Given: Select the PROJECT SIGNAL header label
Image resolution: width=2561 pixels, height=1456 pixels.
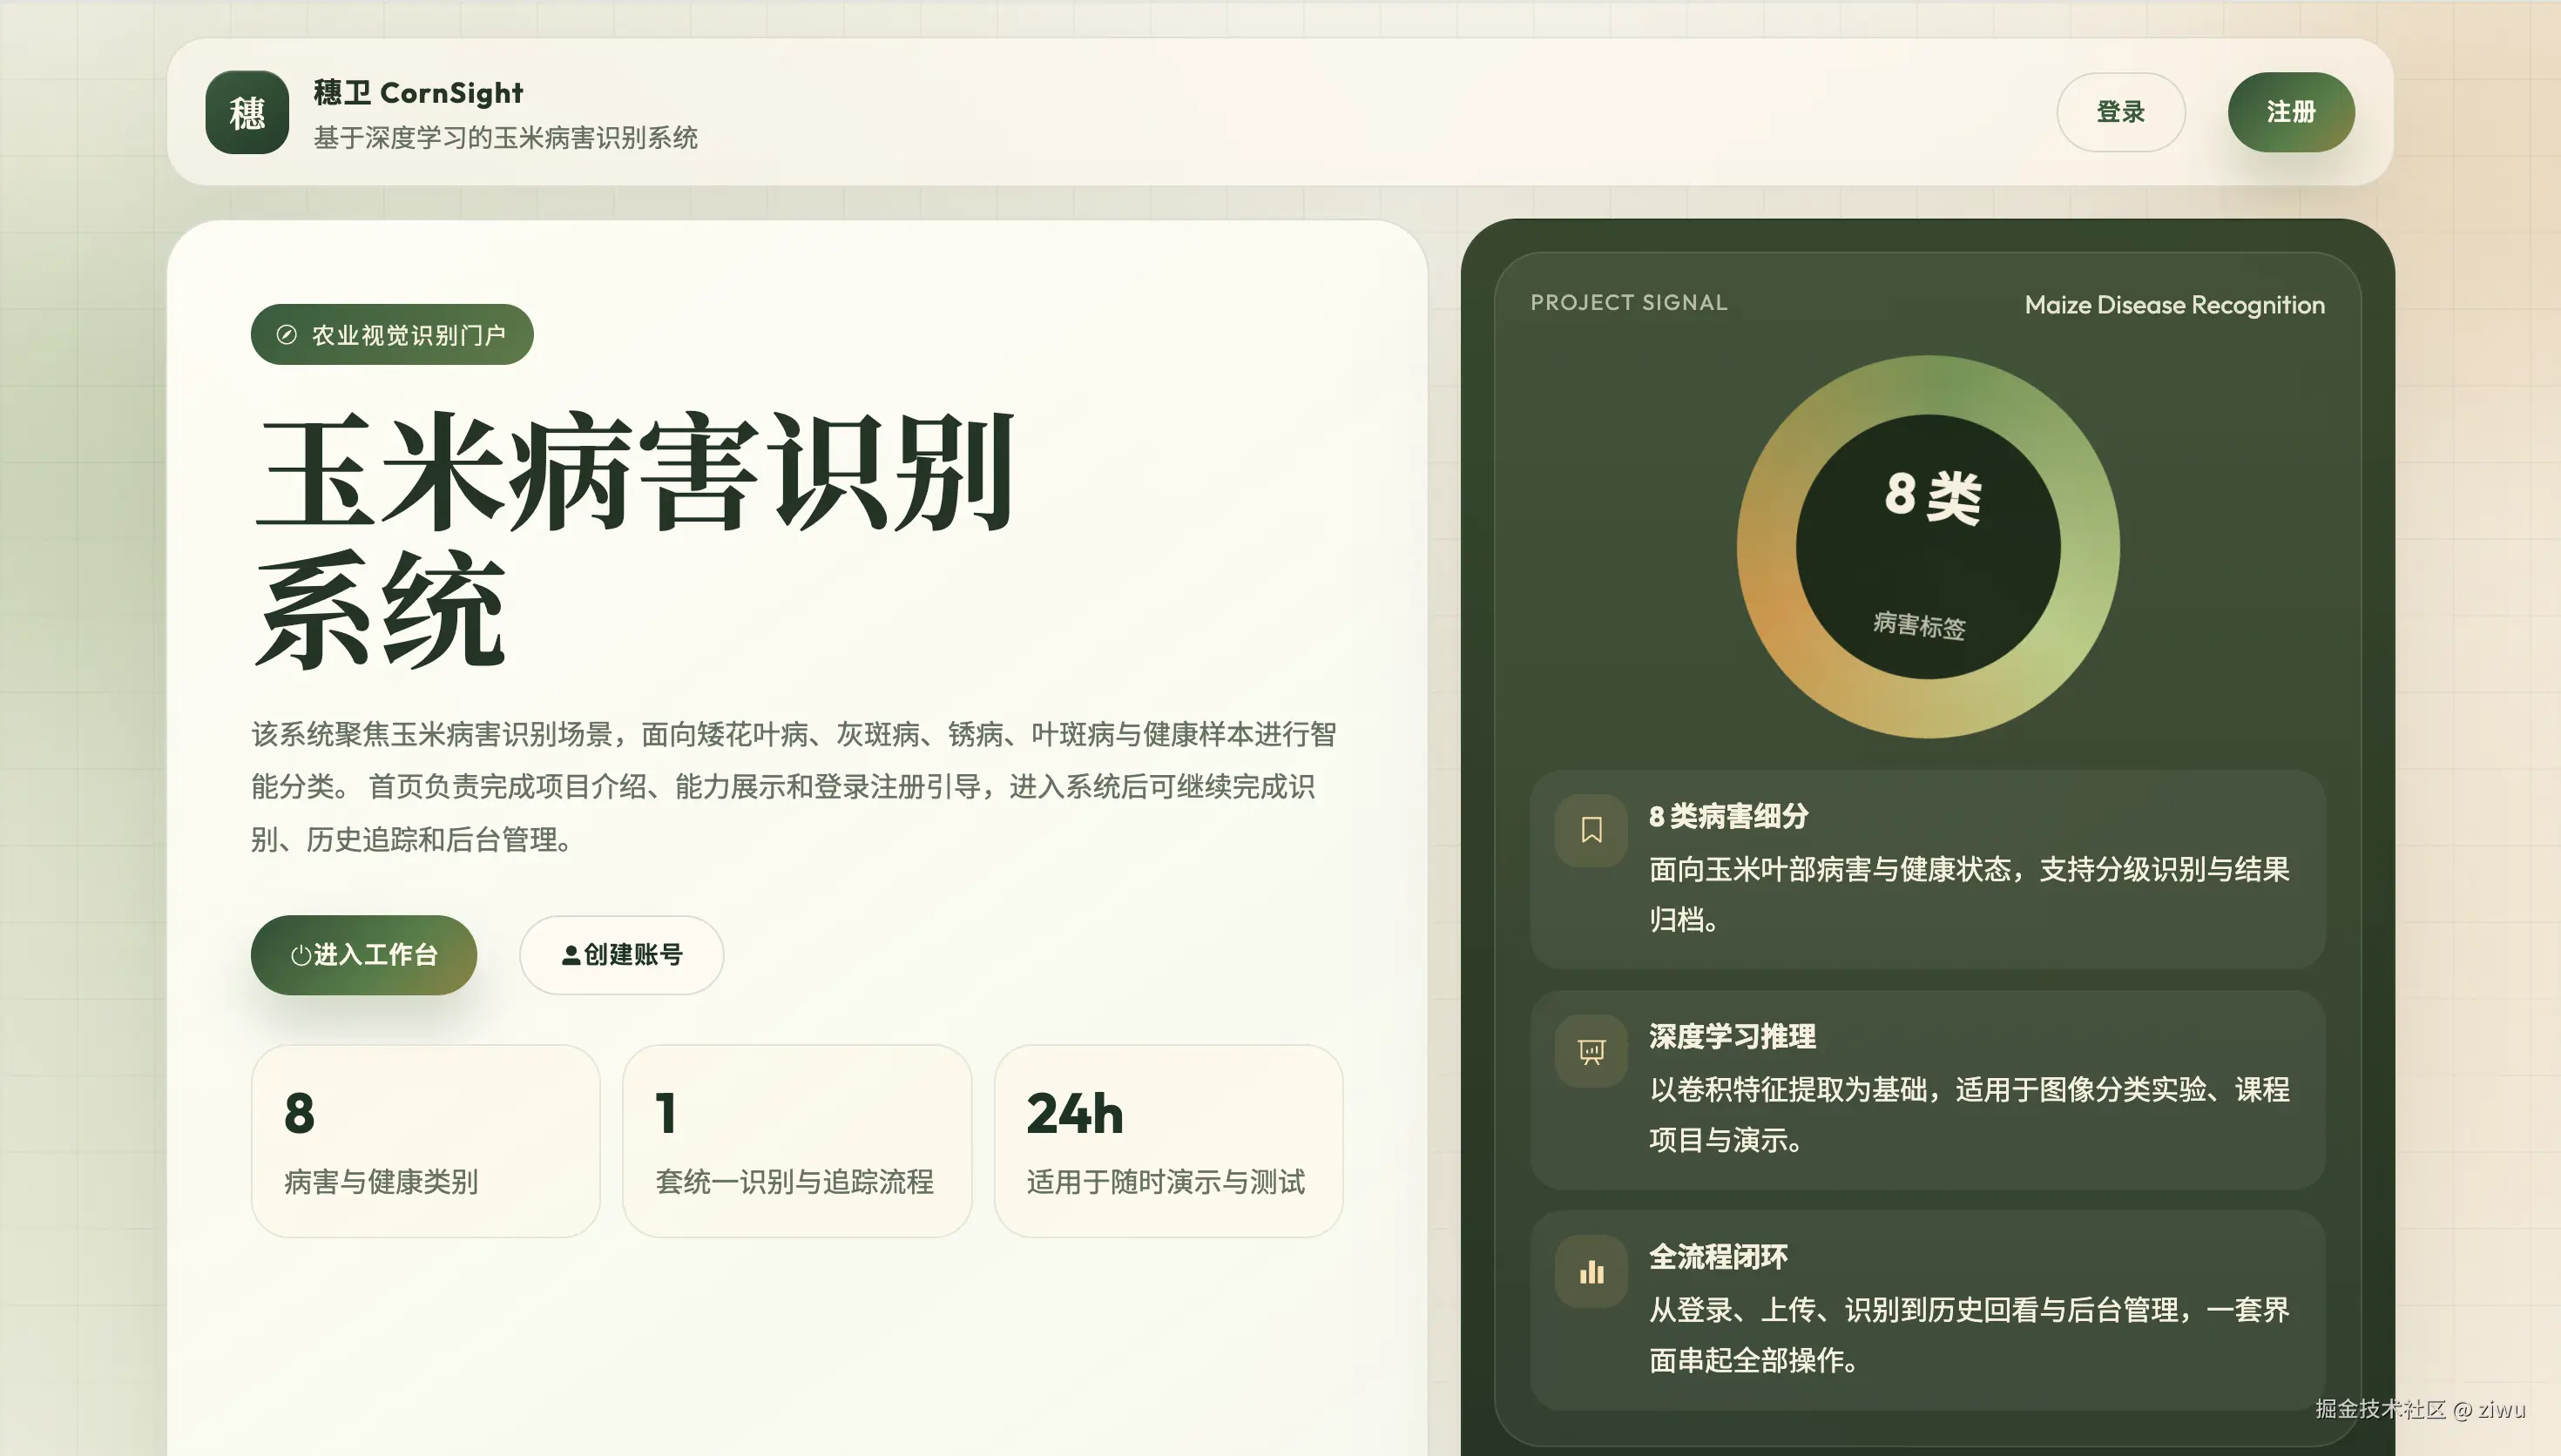Looking at the screenshot, I should (x=1629, y=303).
